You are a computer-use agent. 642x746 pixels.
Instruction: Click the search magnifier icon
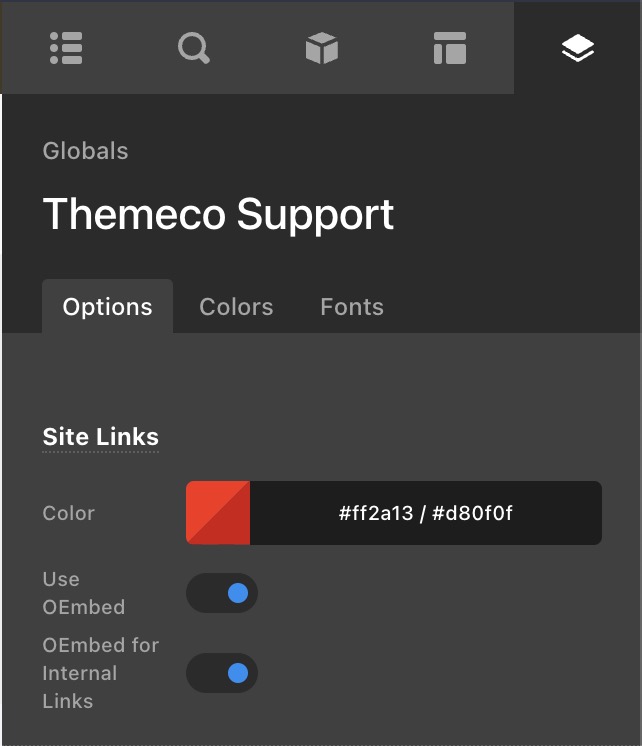point(194,48)
